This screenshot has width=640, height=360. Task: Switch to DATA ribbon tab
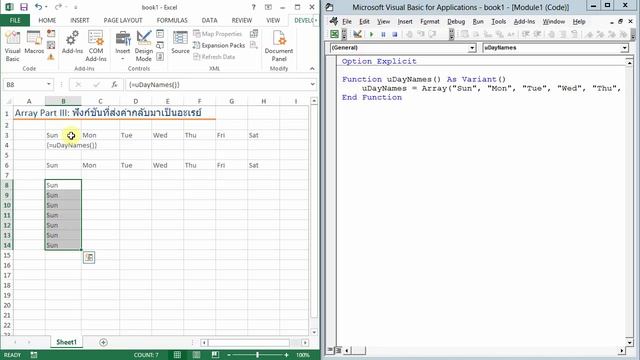pyautogui.click(x=209, y=20)
